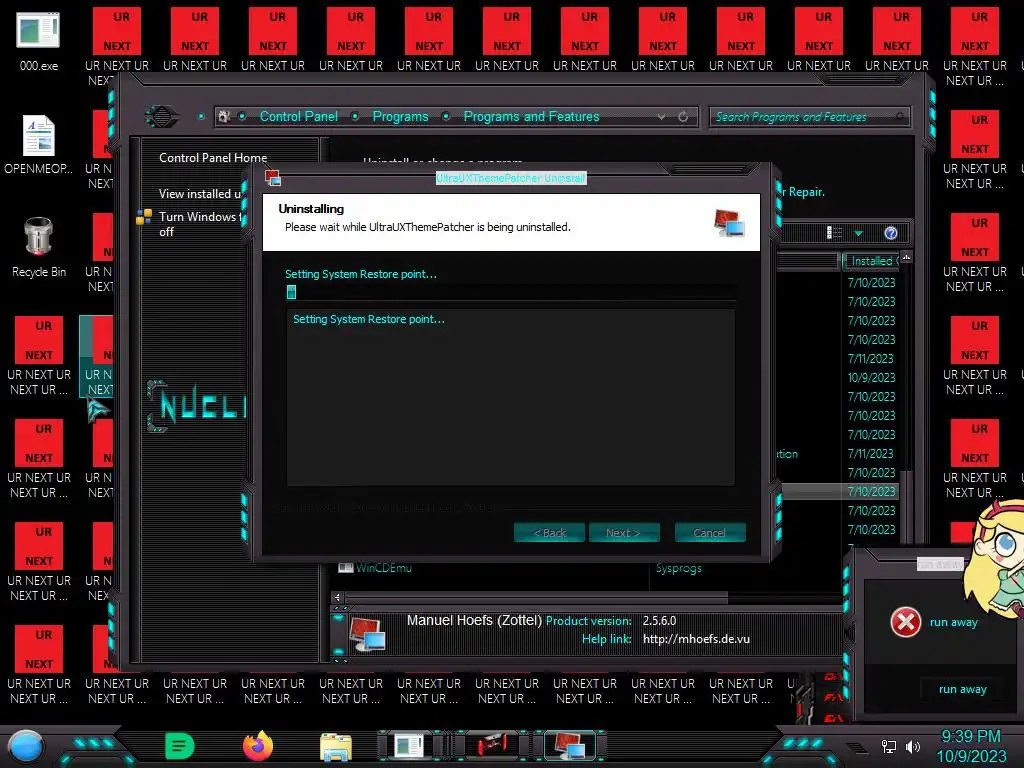The height and width of the screenshot is (768, 1024).
Task: Click the uninstaller title bar icon
Action: click(273, 178)
